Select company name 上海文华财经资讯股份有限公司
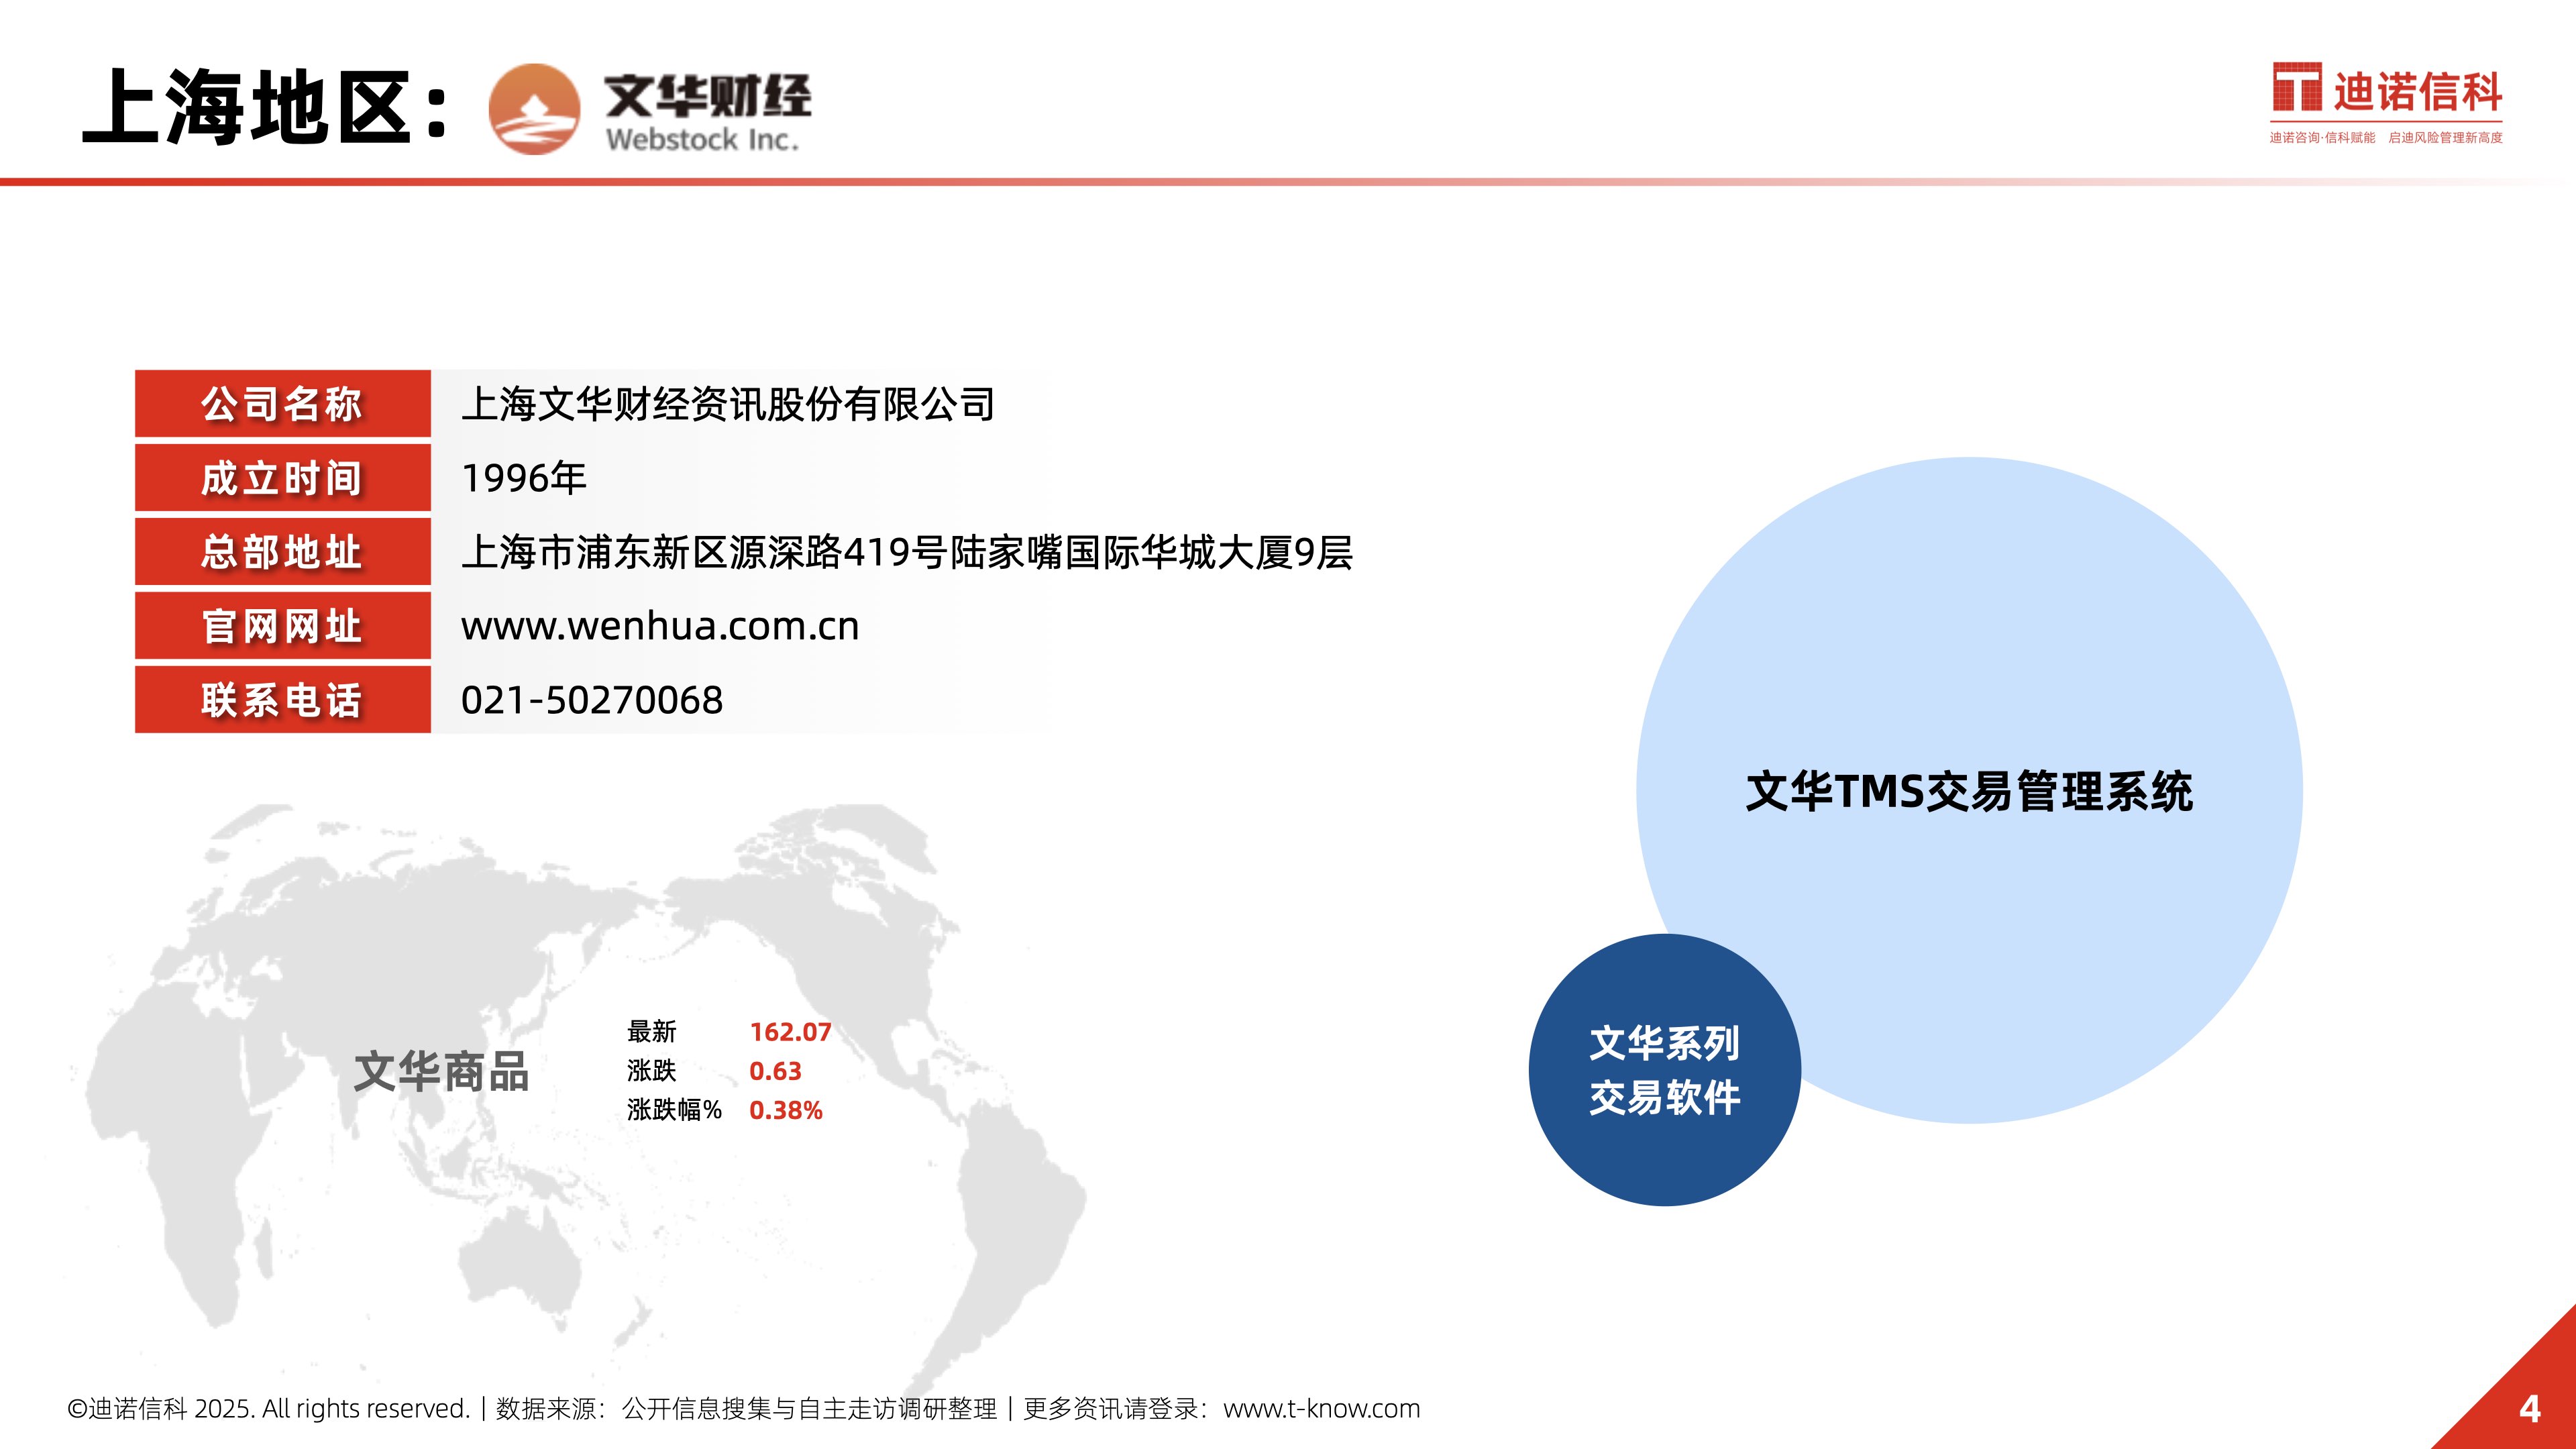The height and width of the screenshot is (1449, 2576). click(x=728, y=404)
